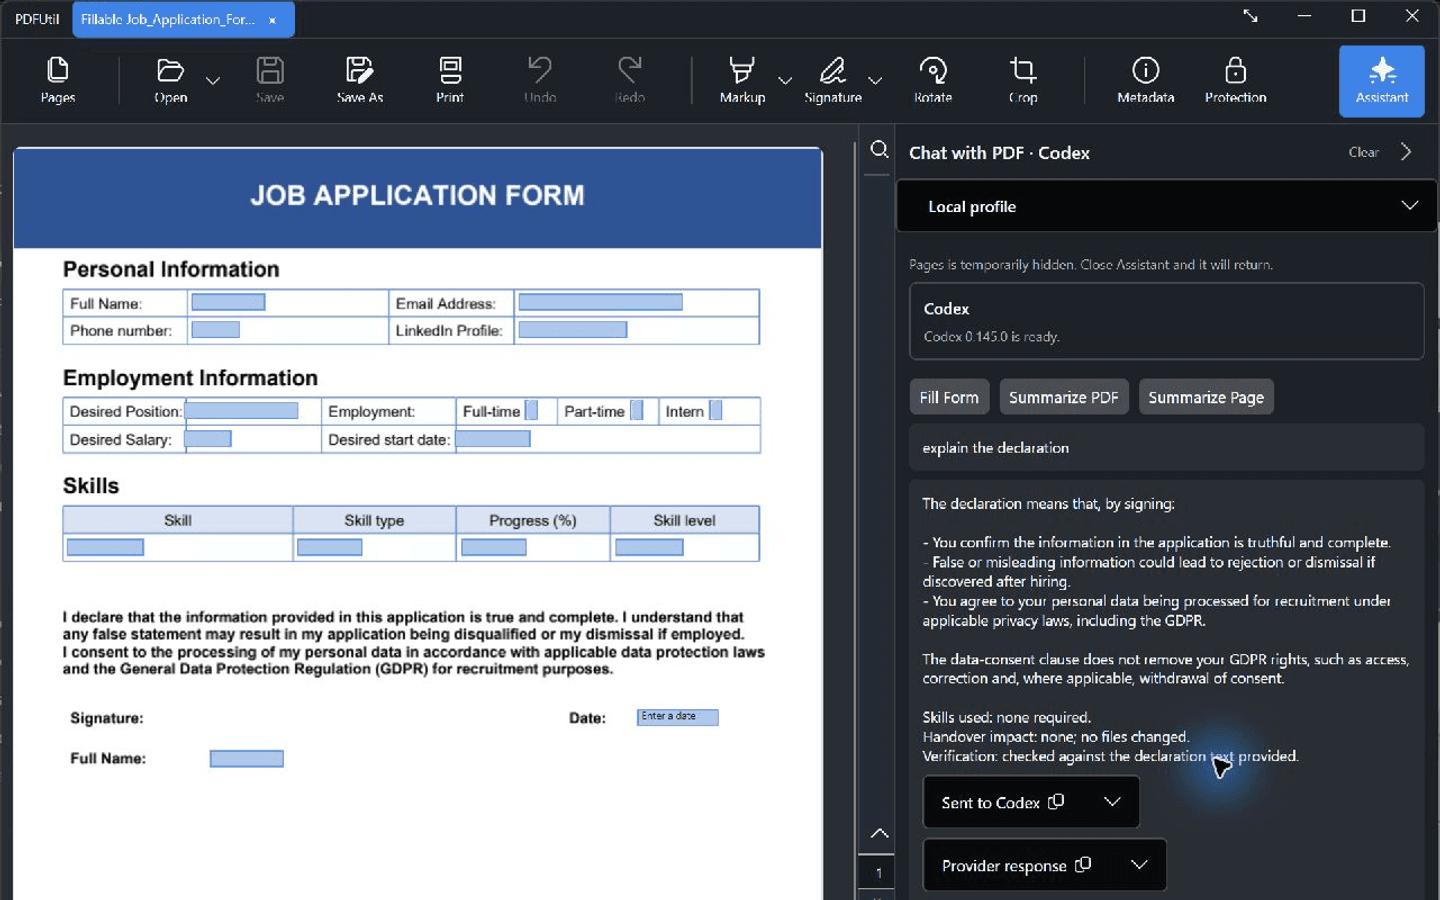The image size is (1440, 900).
Task: Click the Desired Position field
Action: click(241, 410)
